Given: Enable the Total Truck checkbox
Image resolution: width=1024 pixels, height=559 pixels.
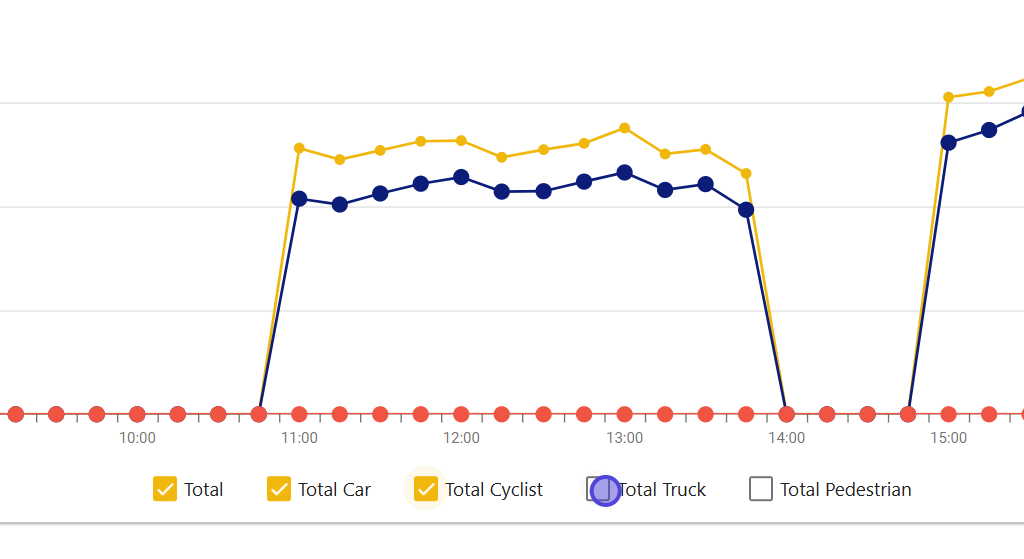Looking at the screenshot, I should 598,489.
